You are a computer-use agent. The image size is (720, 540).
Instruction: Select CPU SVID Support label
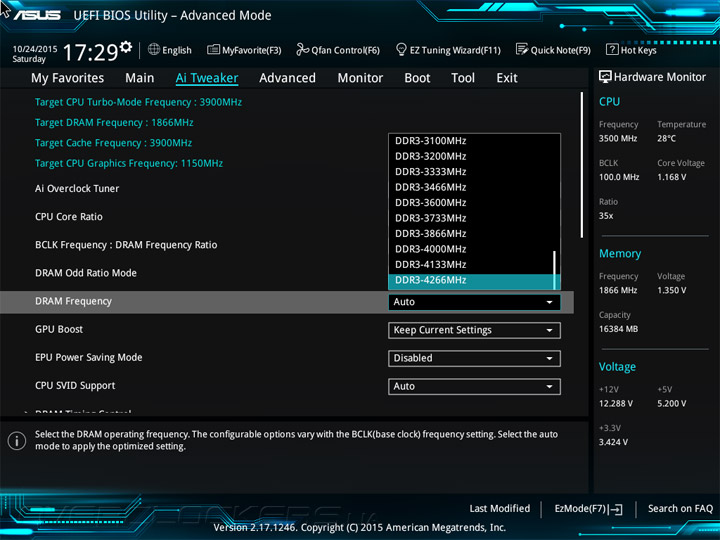75,386
